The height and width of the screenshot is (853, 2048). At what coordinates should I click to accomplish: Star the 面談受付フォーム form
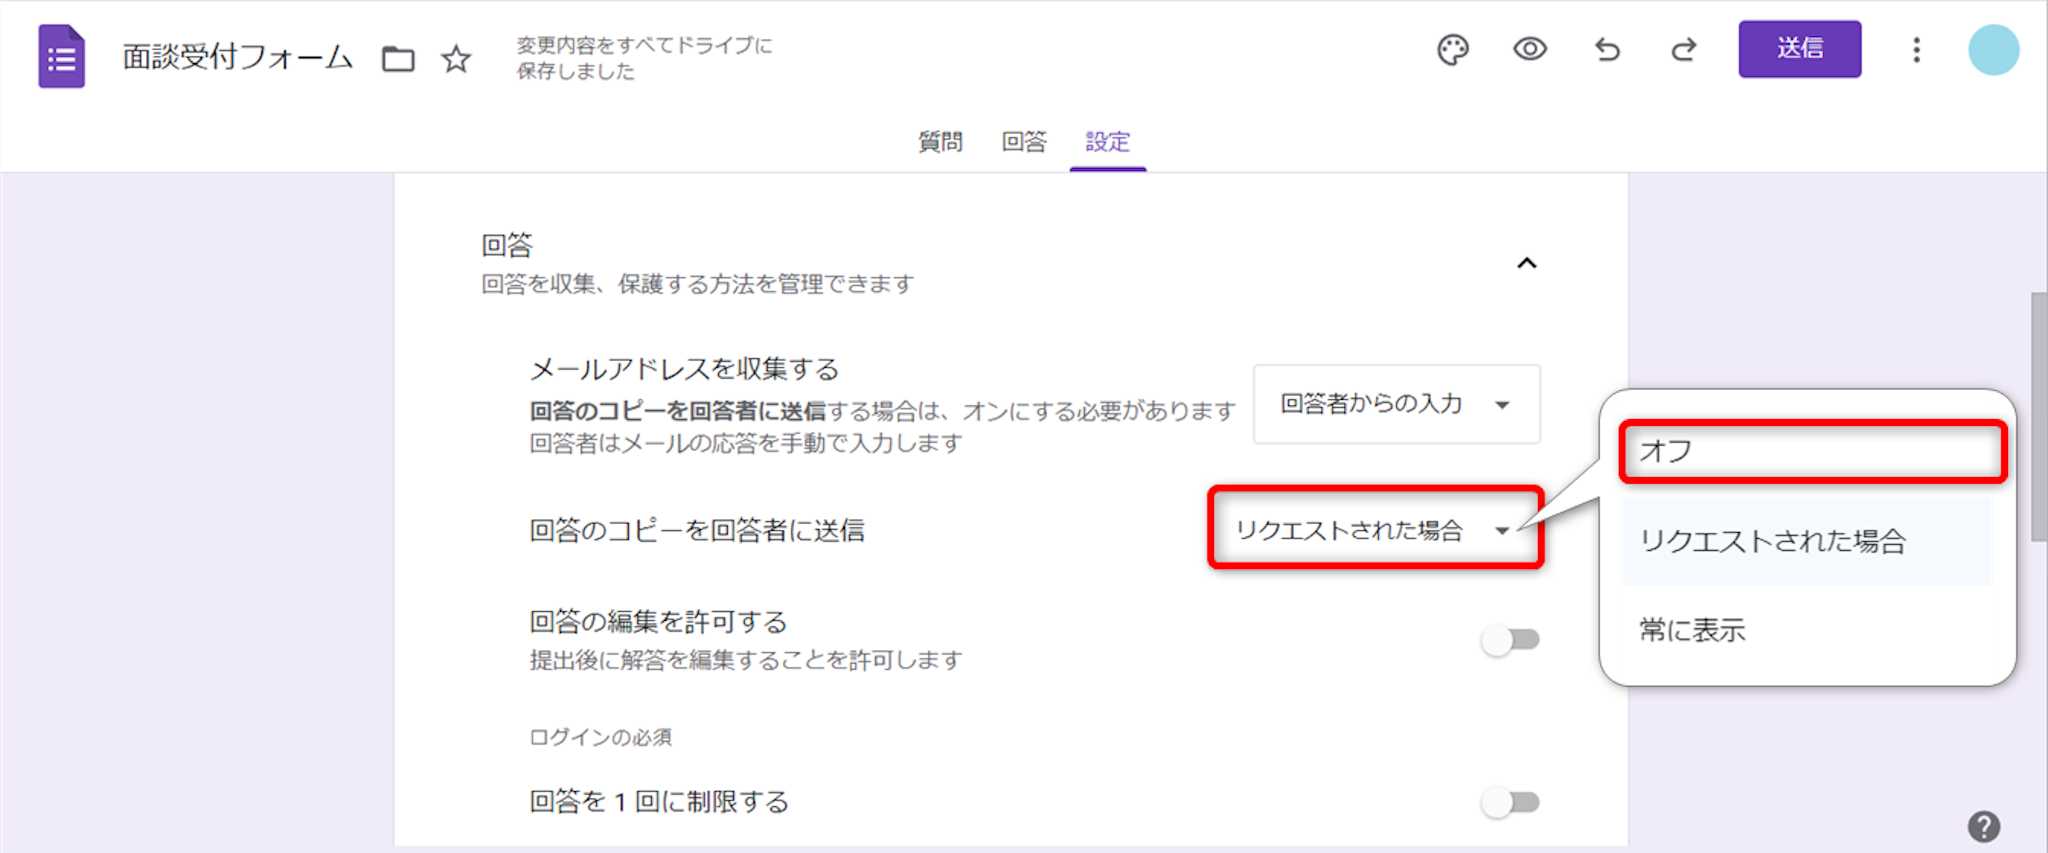coord(456,59)
